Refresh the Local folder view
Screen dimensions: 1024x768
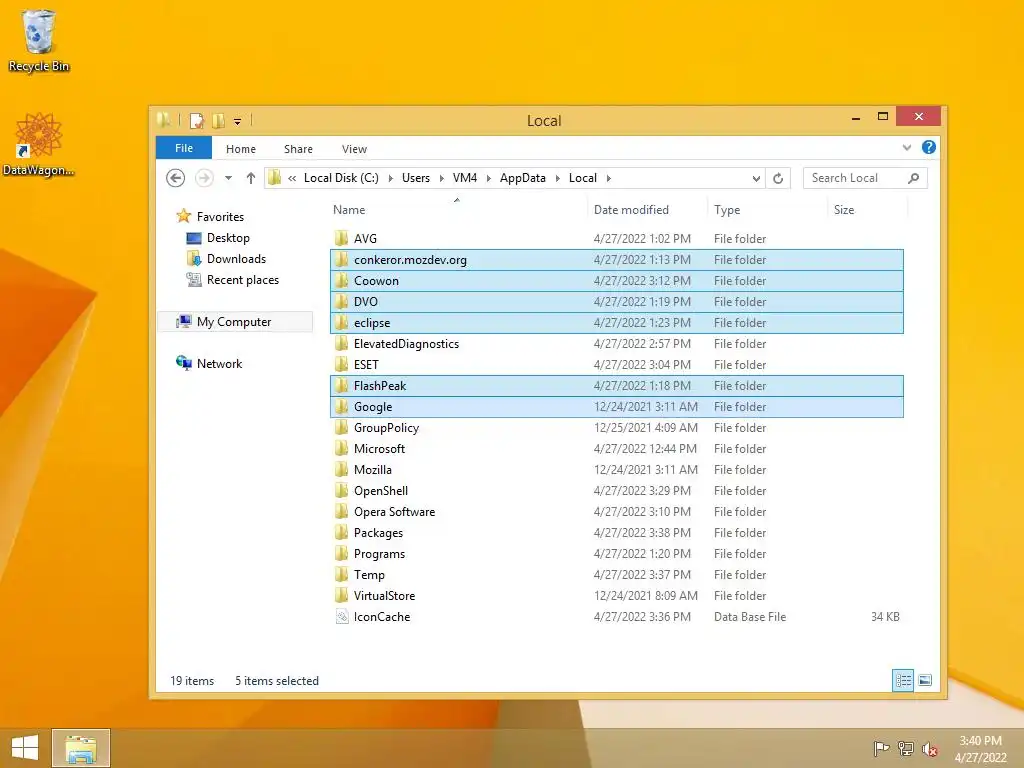(x=778, y=178)
